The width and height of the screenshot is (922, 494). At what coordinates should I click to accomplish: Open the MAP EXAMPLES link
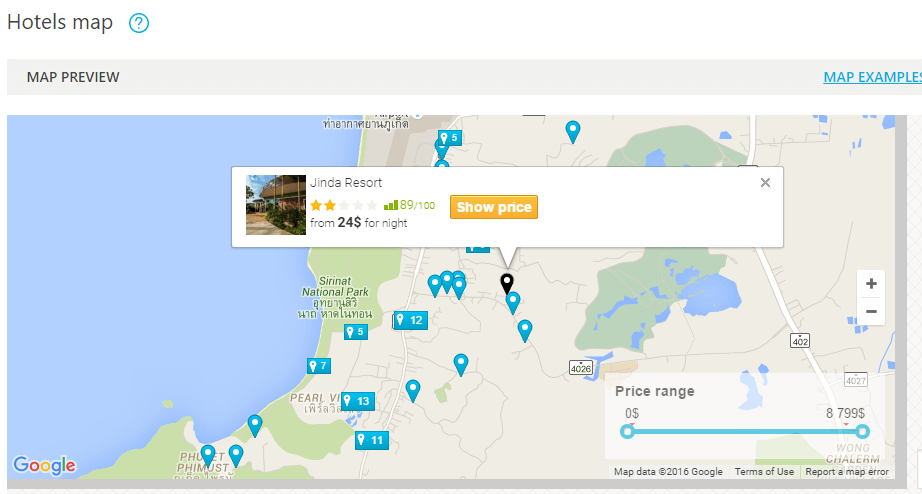873,77
